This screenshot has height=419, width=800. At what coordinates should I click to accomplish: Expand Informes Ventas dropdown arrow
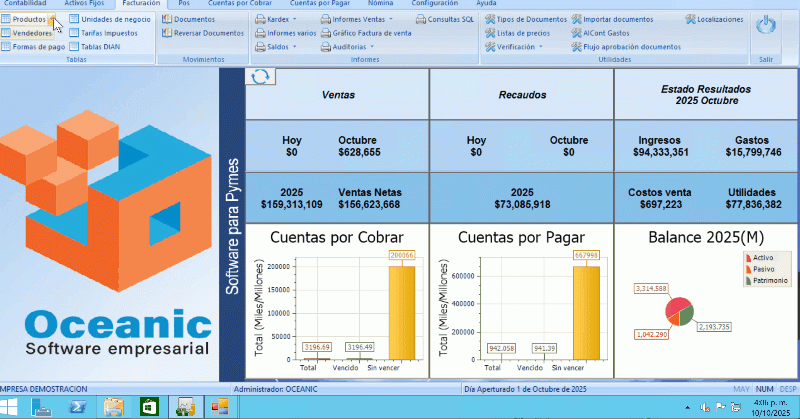391,19
